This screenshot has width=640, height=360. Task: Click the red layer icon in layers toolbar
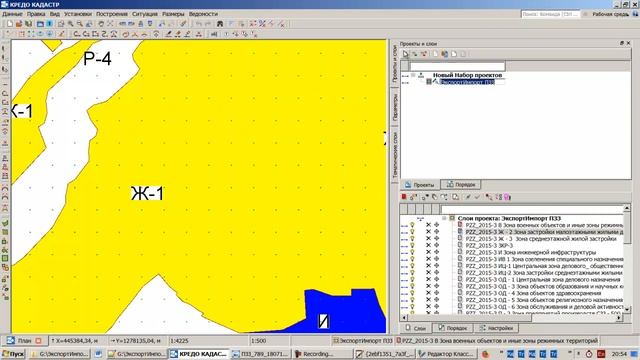coord(404,197)
